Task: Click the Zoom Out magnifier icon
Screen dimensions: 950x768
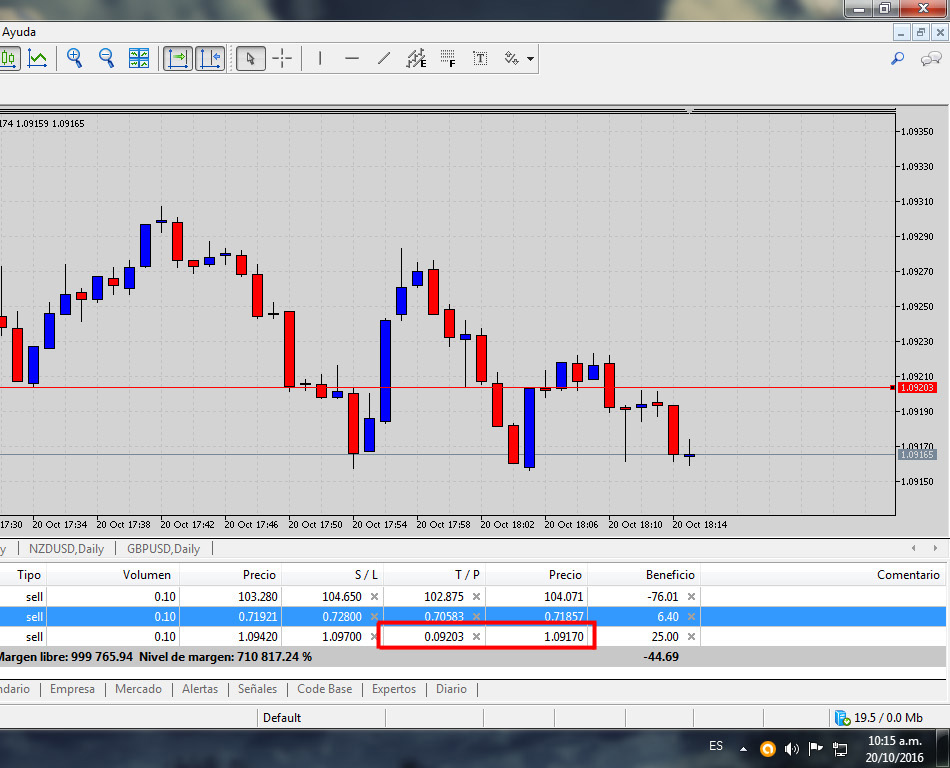Action: coord(106,58)
